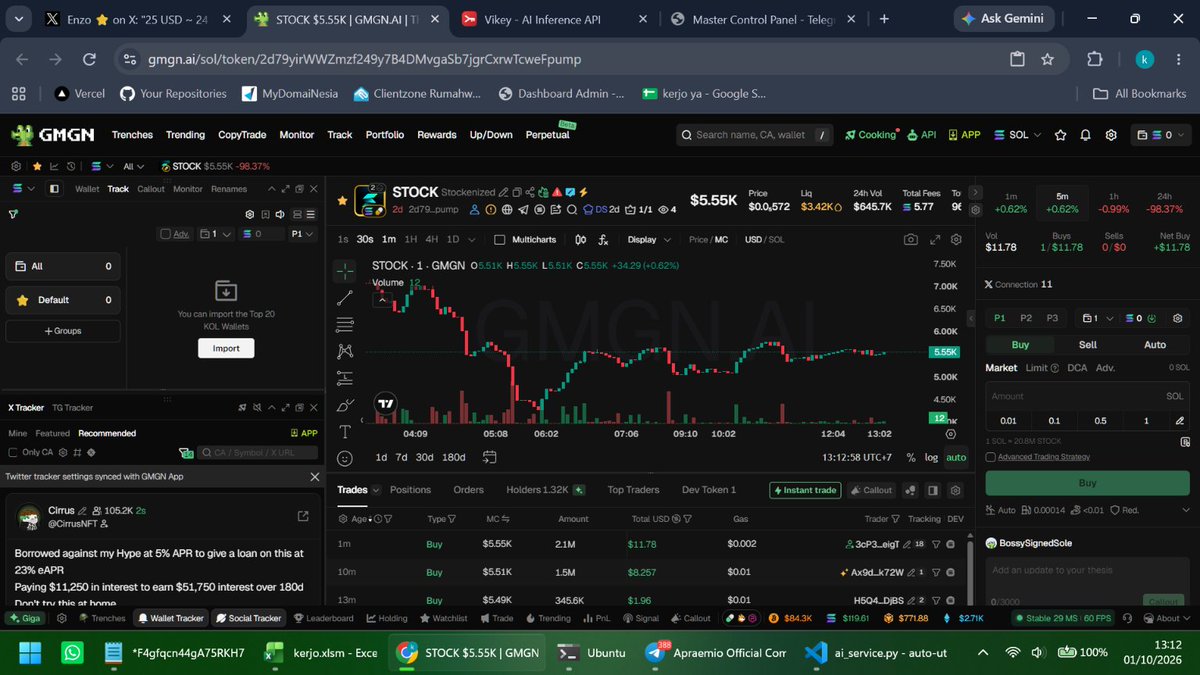Image resolution: width=1200 pixels, height=675 pixels.
Task: Toggle percent scale on chart
Action: (910, 457)
